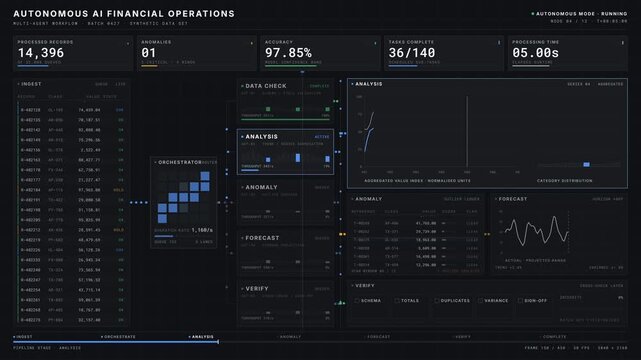The image size is (641, 360).
Task: Open the Anomalies card corner icon
Action: [x=251, y=43]
